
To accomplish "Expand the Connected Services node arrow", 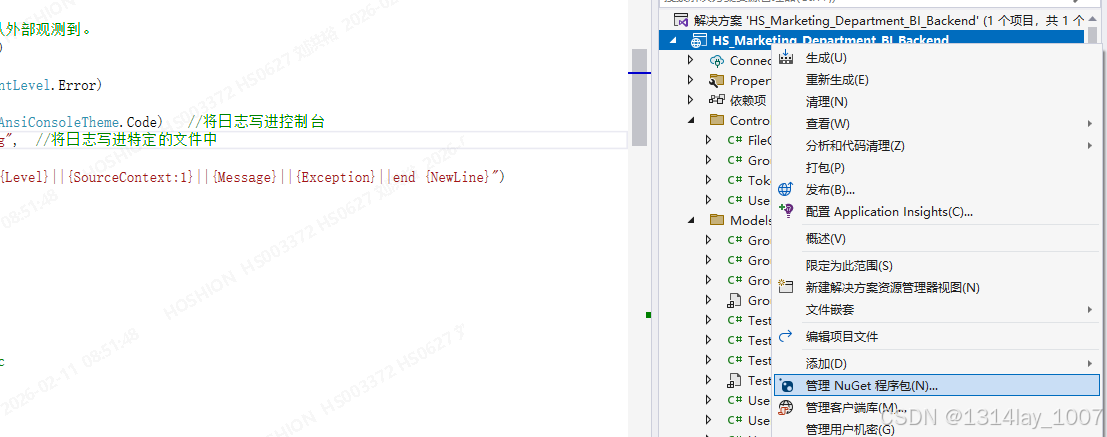I will pyautogui.click(x=691, y=61).
